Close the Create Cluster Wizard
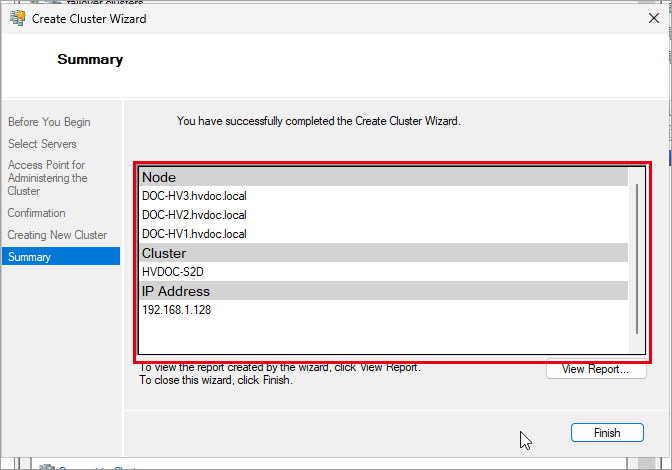672x470 pixels. click(x=654, y=18)
